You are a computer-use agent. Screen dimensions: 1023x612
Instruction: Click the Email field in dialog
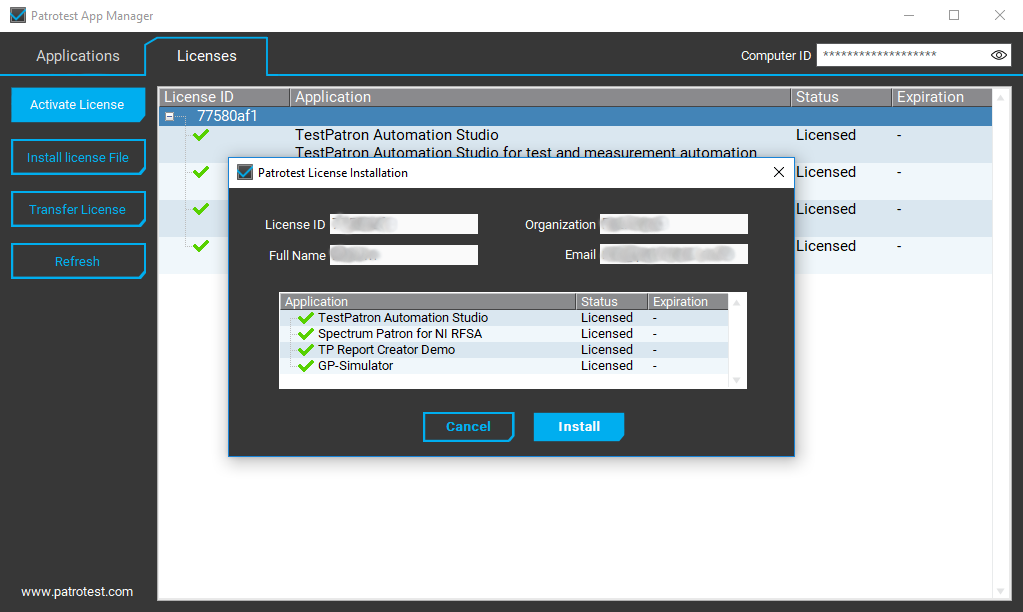(x=673, y=255)
